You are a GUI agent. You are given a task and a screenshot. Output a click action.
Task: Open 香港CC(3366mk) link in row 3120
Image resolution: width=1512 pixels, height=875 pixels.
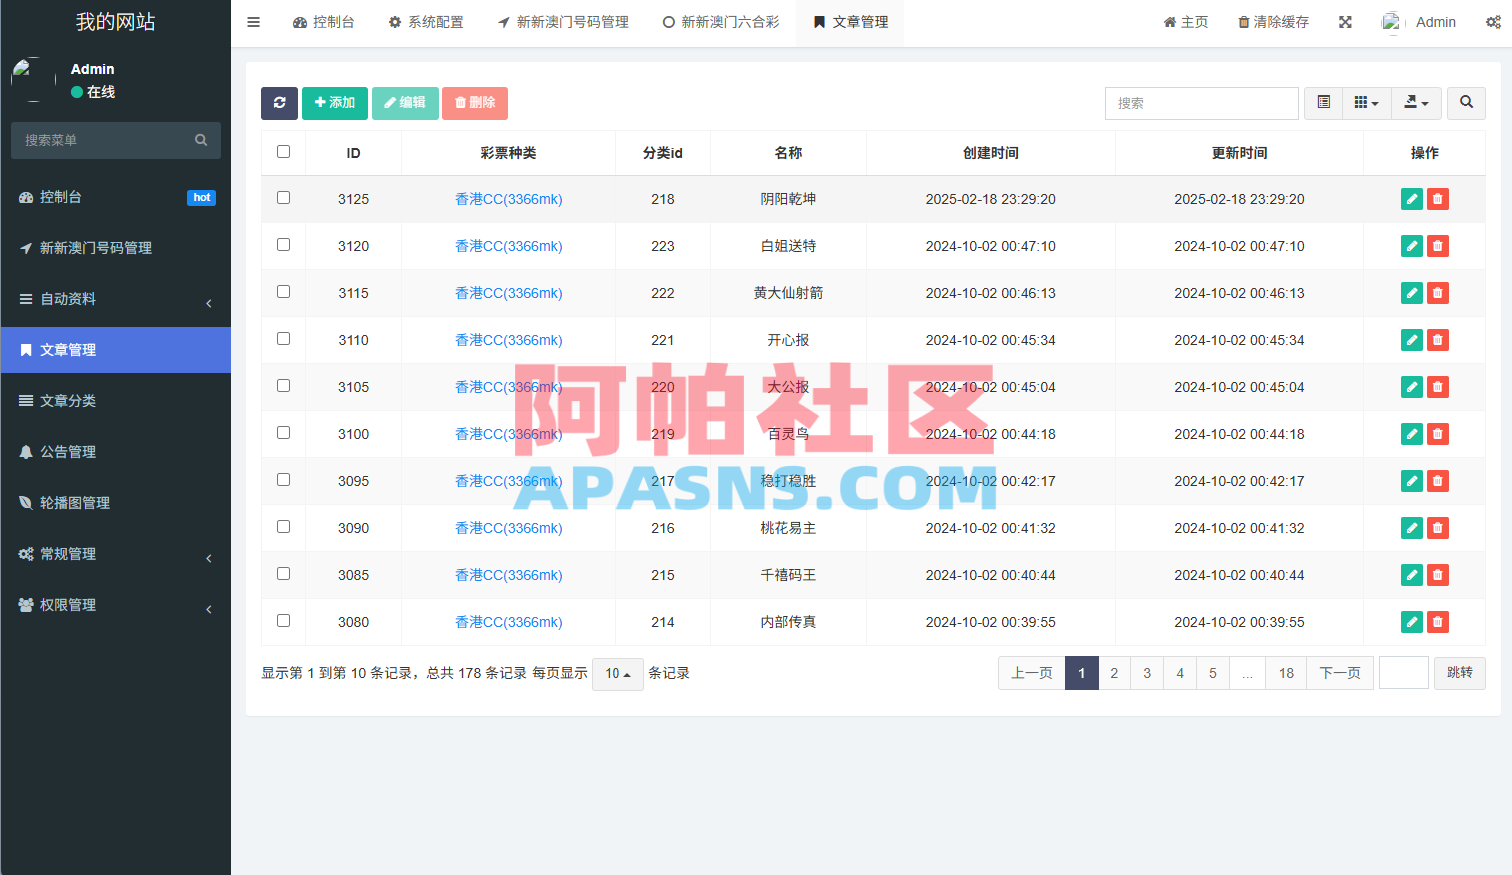pos(509,246)
